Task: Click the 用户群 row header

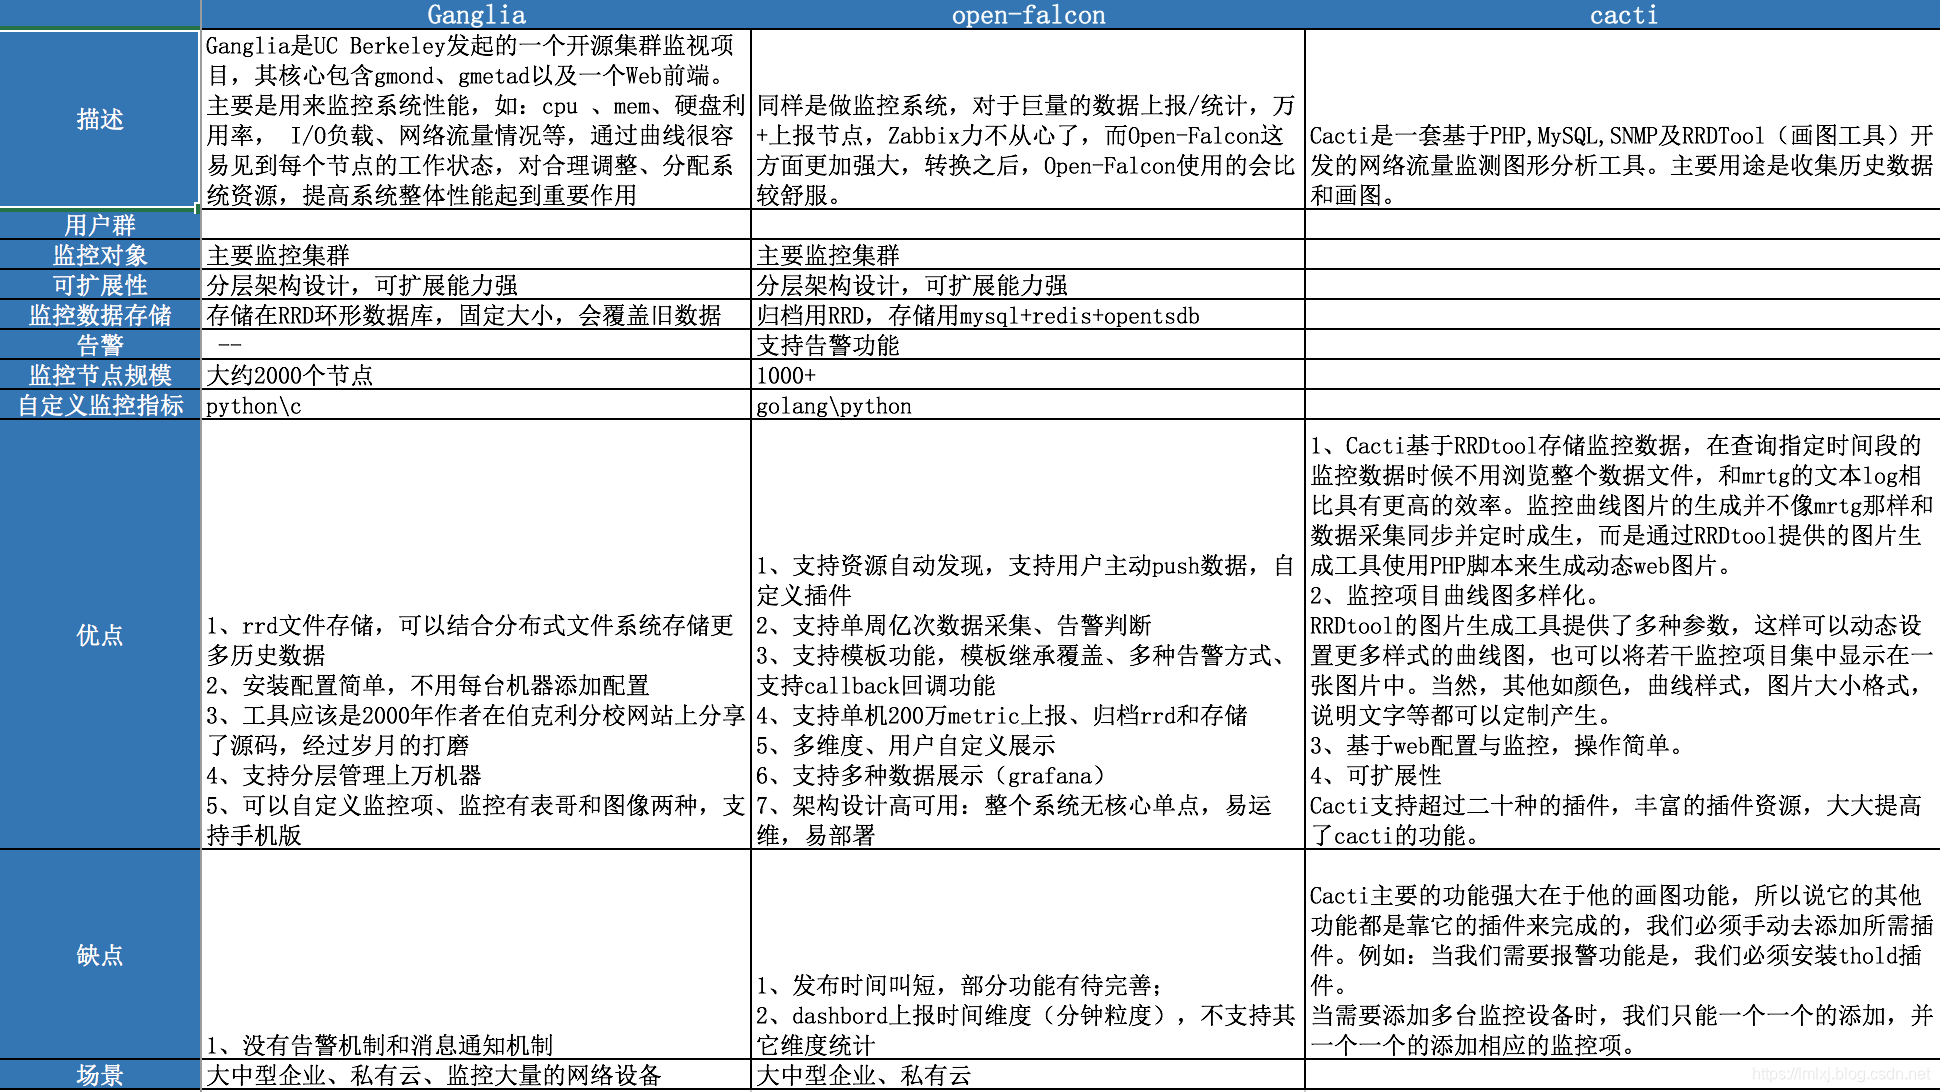Action: [x=100, y=225]
